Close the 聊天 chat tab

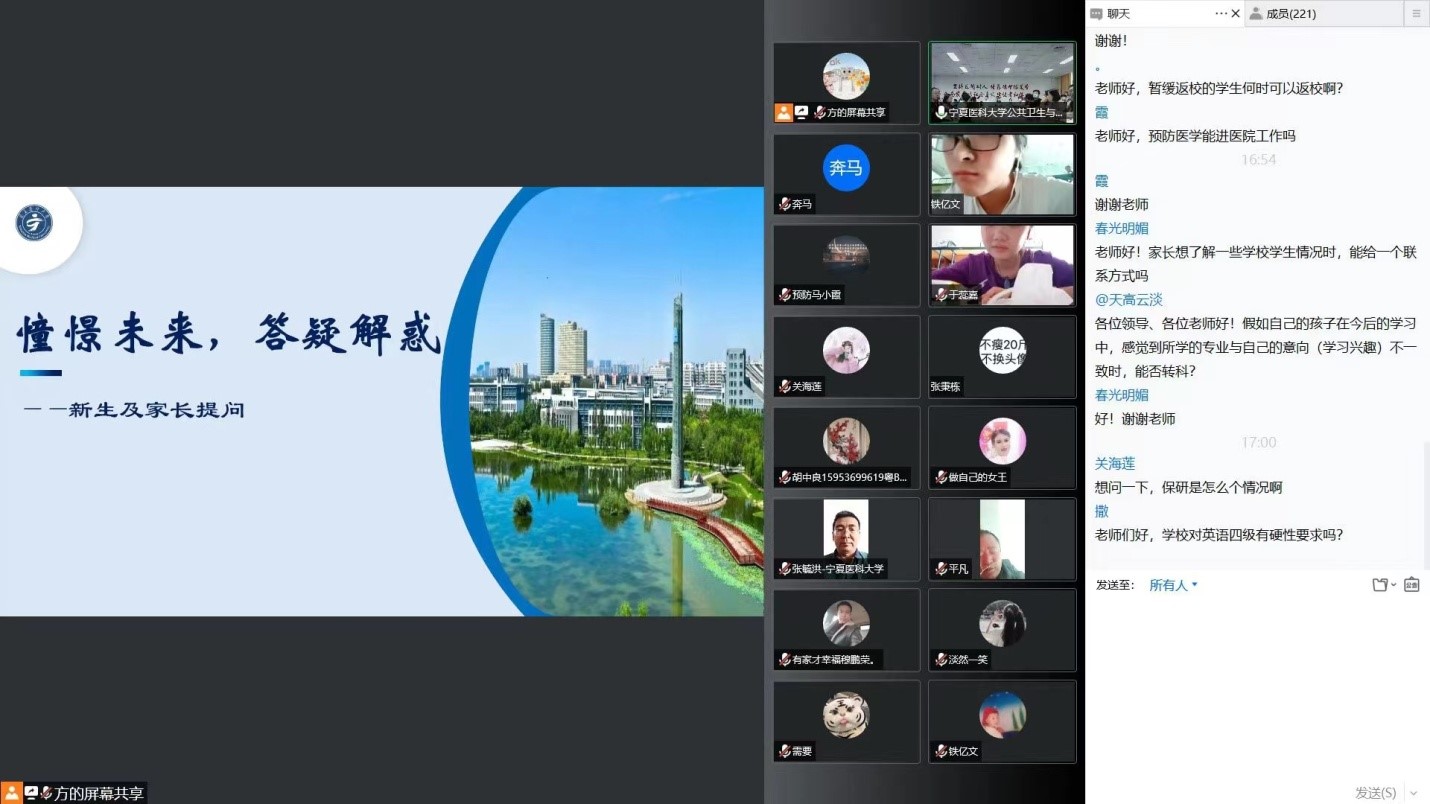[x=1236, y=13]
